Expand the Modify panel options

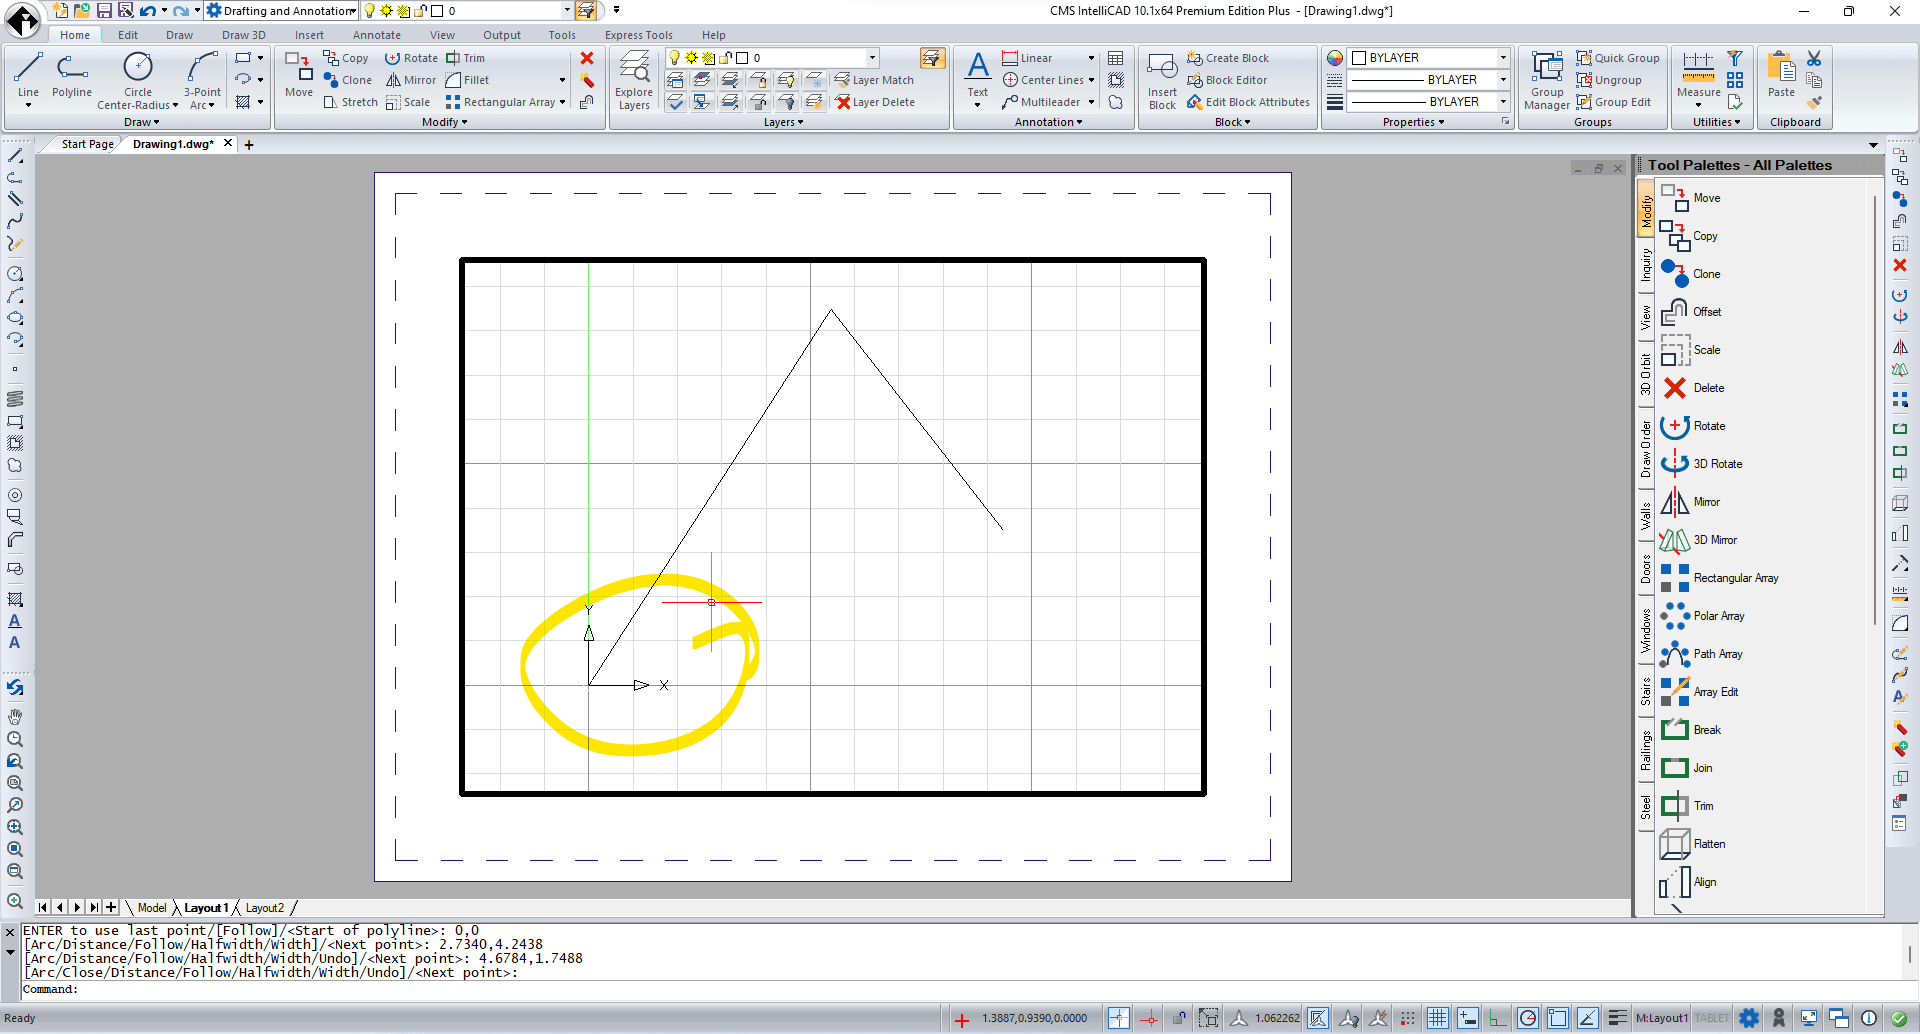pyautogui.click(x=444, y=122)
